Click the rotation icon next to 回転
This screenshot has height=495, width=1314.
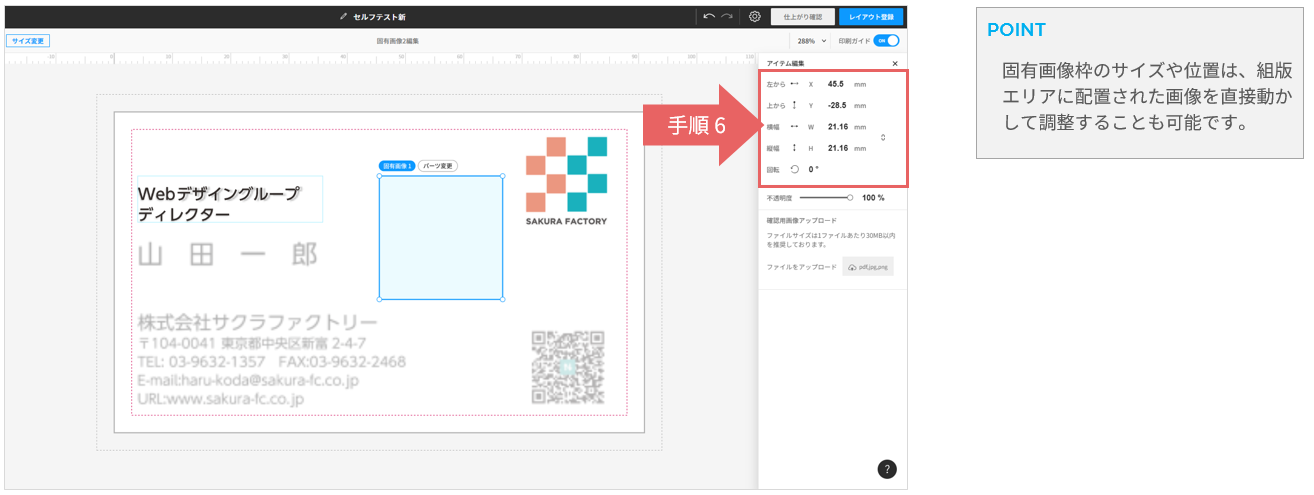click(x=794, y=169)
